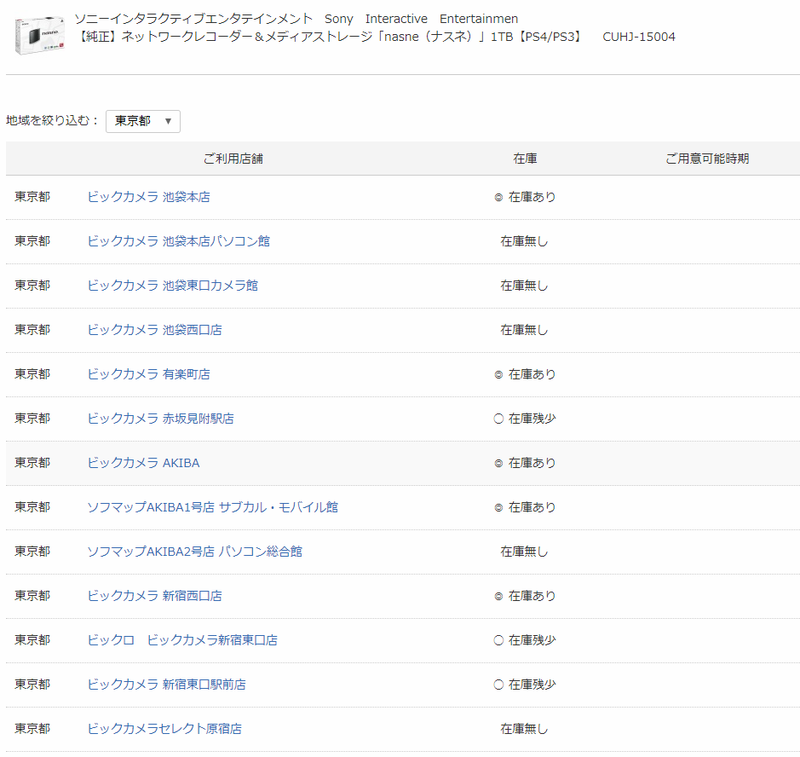Open ビックカメラ 新宿東口駅前店 link
800x757 pixels.
pyautogui.click(x=166, y=684)
